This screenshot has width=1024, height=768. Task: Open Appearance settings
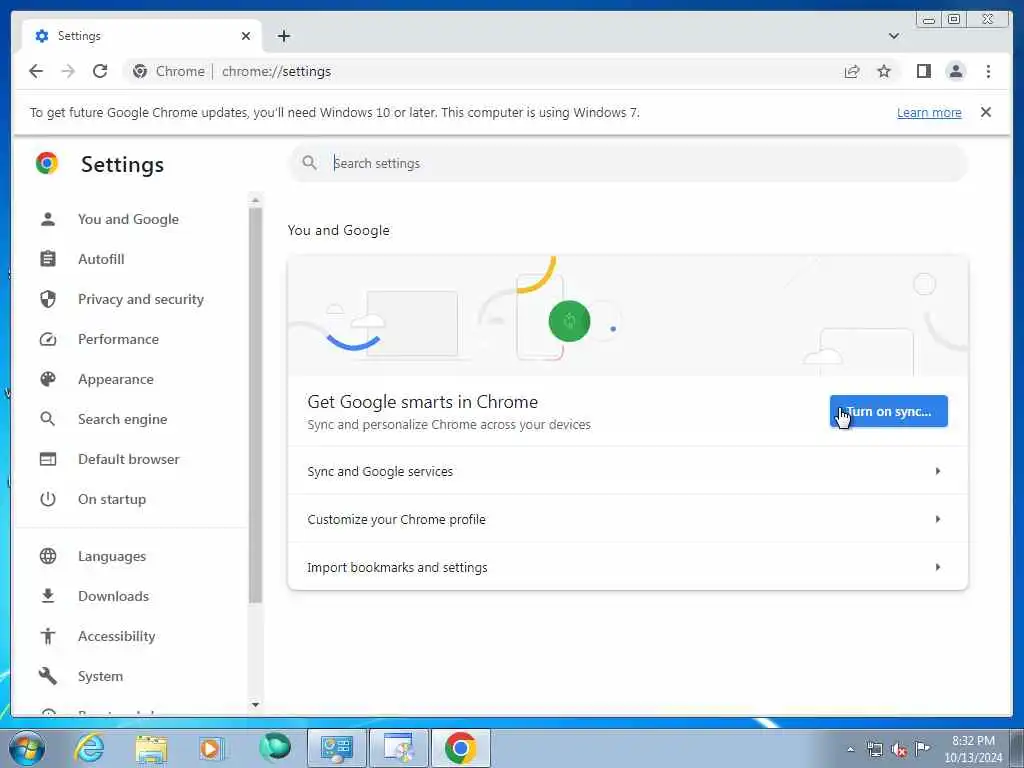[x=116, y=379]
